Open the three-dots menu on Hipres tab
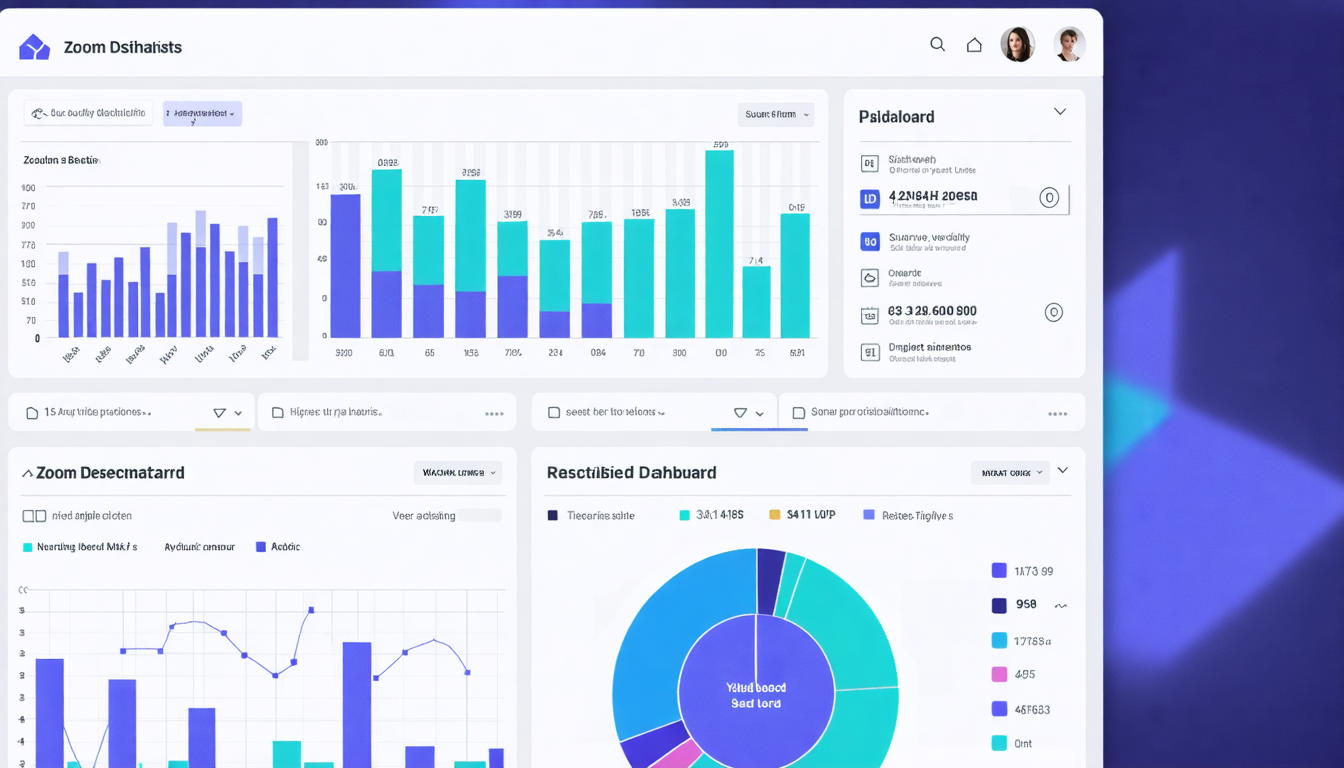The image size is (1344, 768). pos(494,413)
